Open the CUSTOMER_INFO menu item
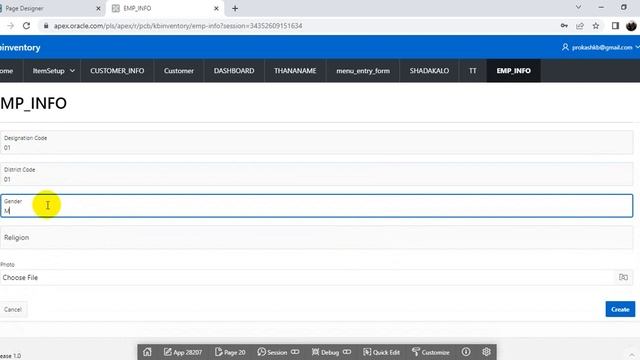 click(117, 71)
